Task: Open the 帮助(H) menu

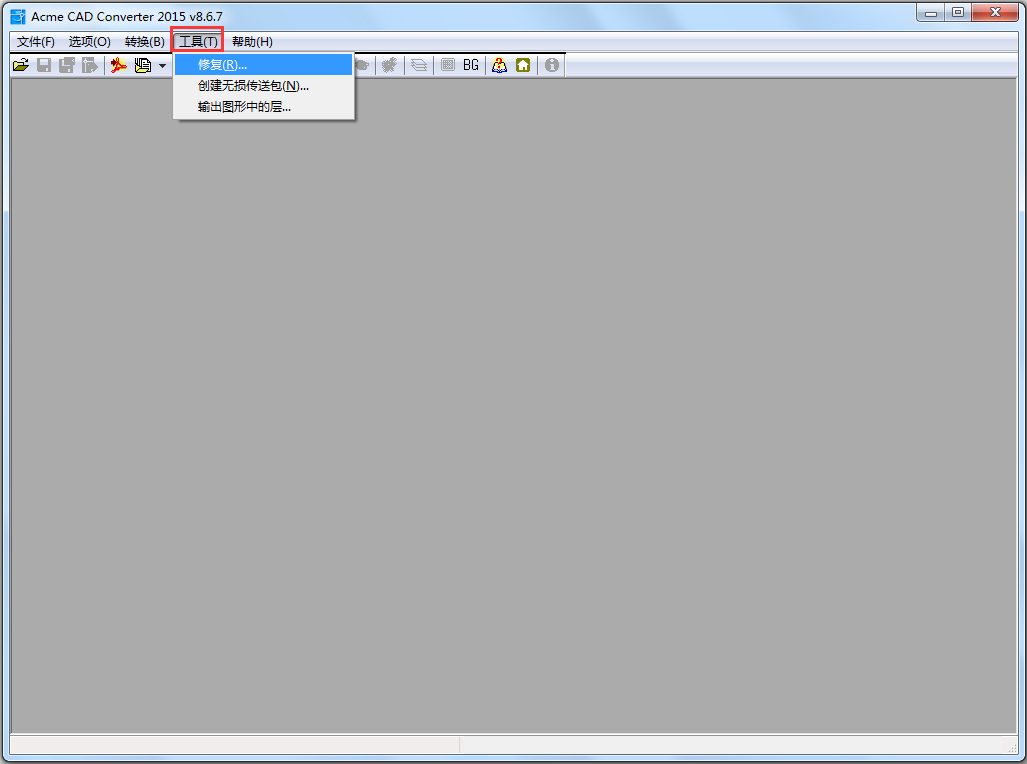Action: pyautogui.click(x=251, y=41)
